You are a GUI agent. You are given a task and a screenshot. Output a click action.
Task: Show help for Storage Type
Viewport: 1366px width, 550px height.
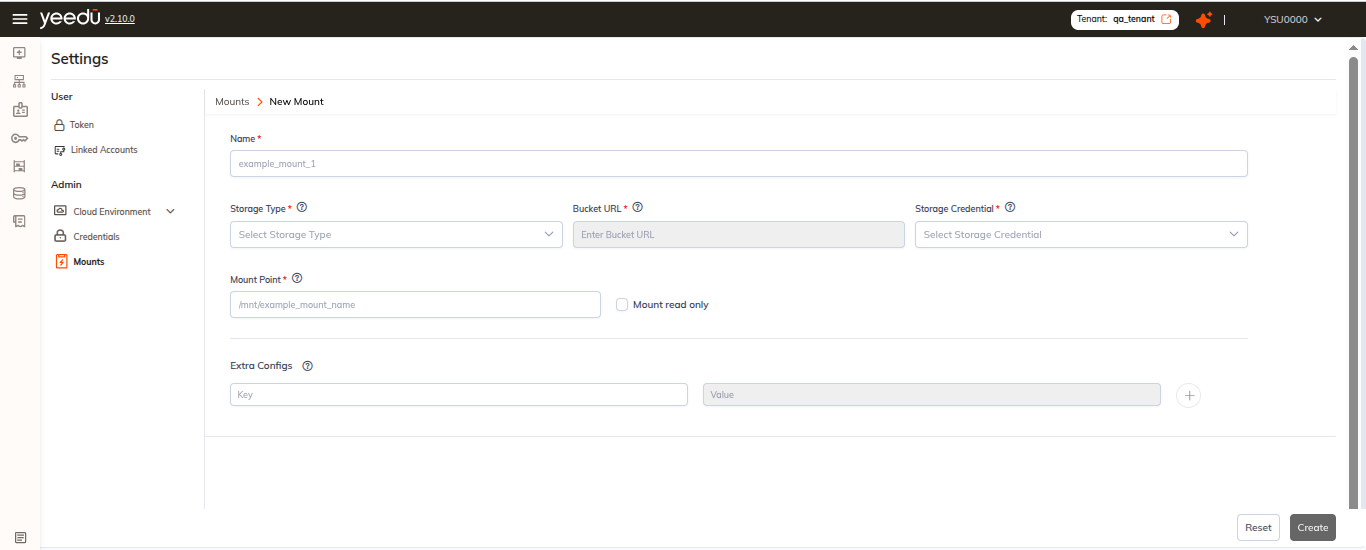[302, 208]
